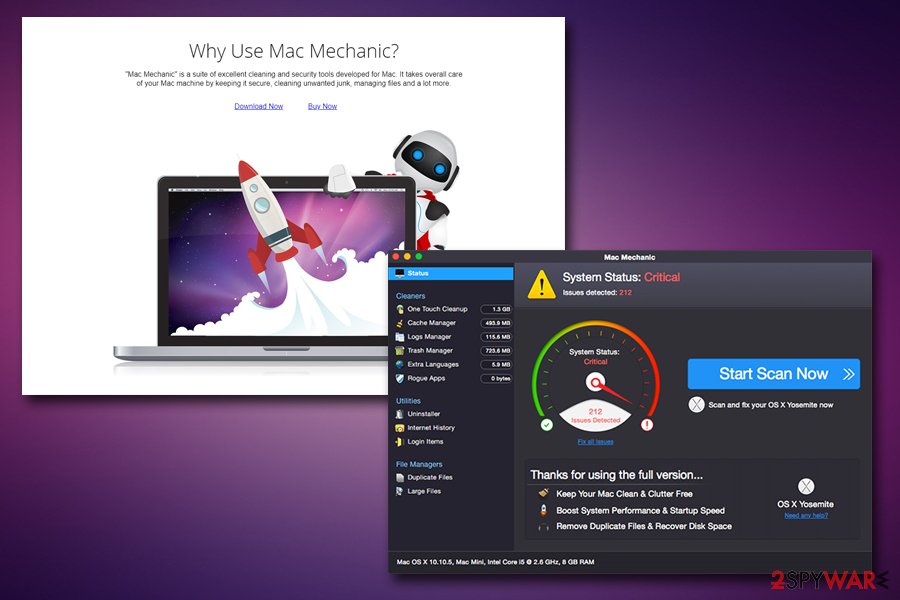Click the system status gauge needle

coord(611,390)
